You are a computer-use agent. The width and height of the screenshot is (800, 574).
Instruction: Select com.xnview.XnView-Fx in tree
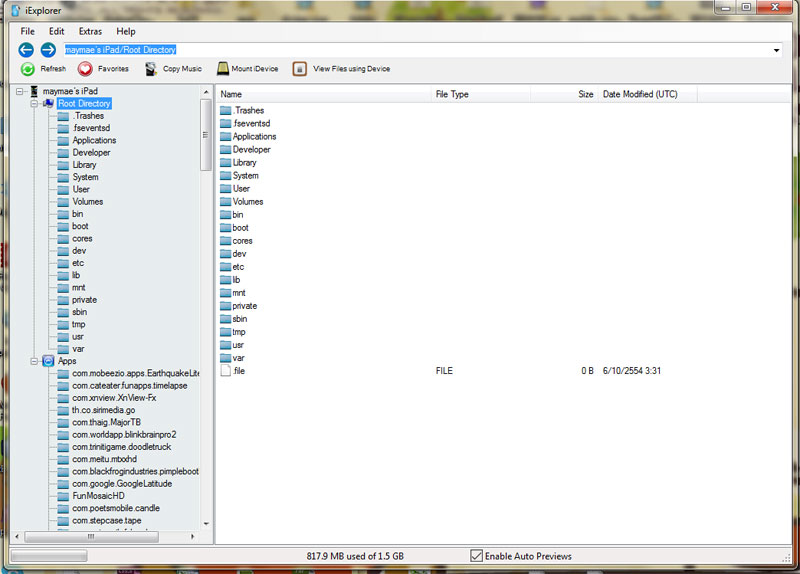pos(114,398)
